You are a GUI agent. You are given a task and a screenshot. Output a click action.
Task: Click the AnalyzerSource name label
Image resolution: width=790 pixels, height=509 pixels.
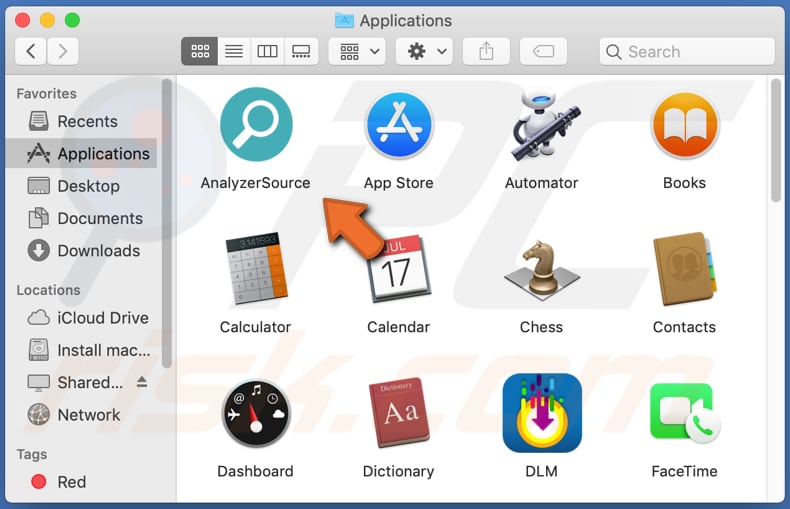pos(255,183)
